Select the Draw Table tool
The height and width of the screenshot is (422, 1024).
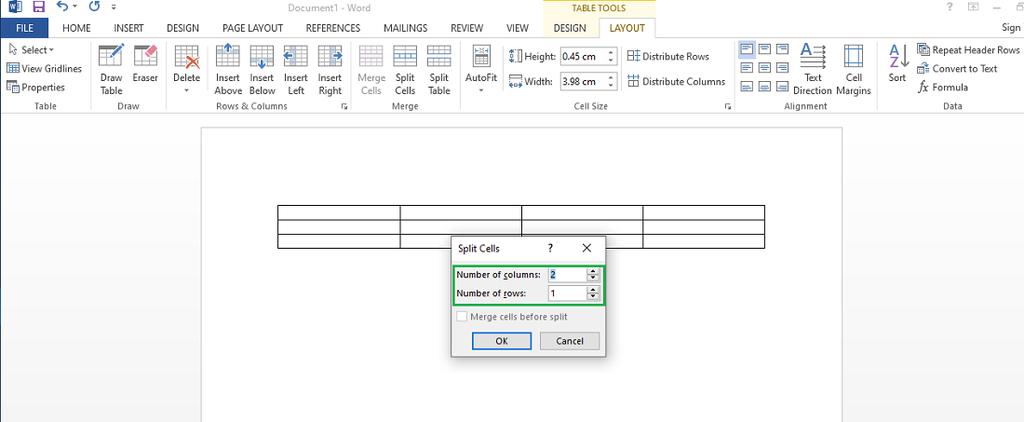point(111,69)
